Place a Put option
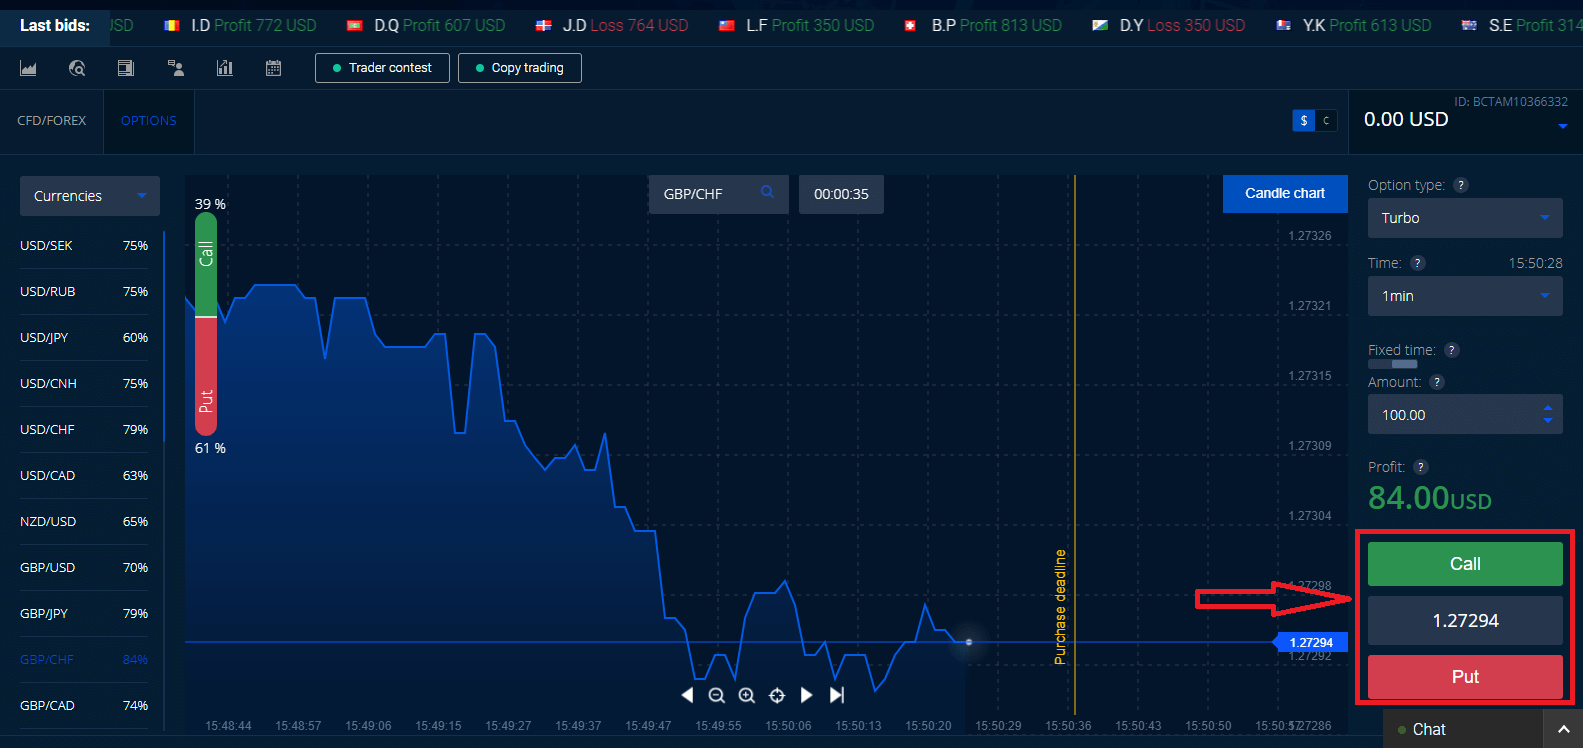Viewport: 1583px width, 748px height. pos(1465,677)
